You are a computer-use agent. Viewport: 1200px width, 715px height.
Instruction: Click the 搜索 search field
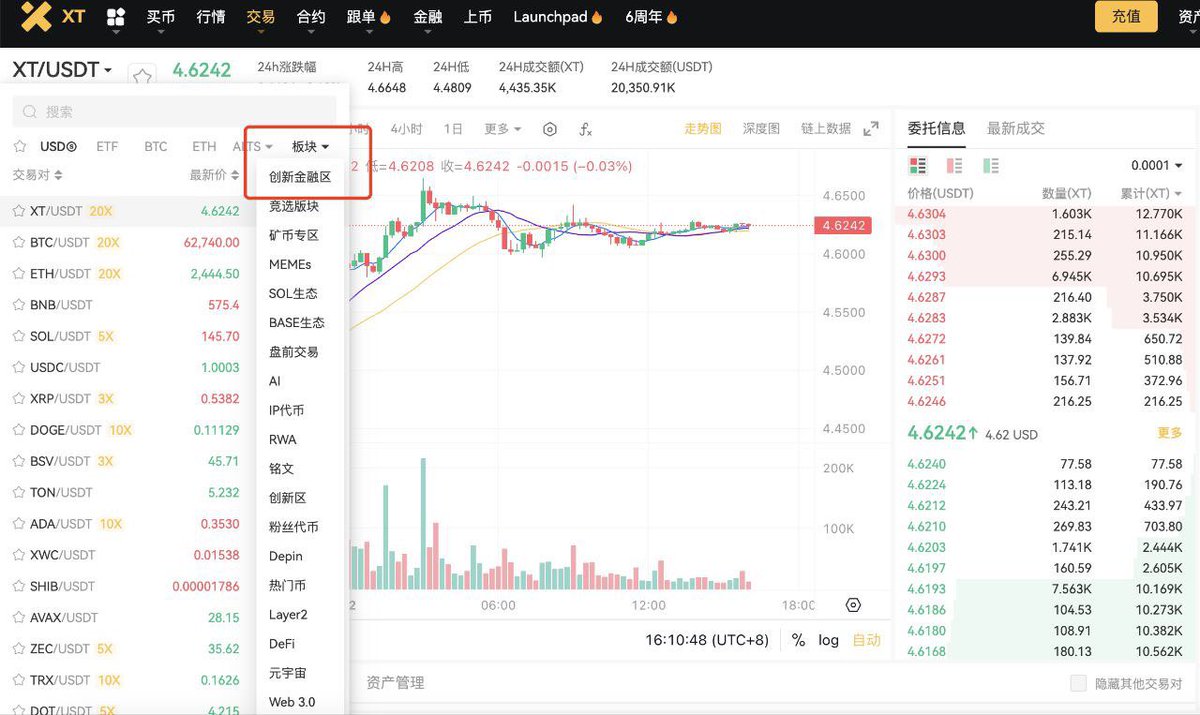[x=174, y=112]
